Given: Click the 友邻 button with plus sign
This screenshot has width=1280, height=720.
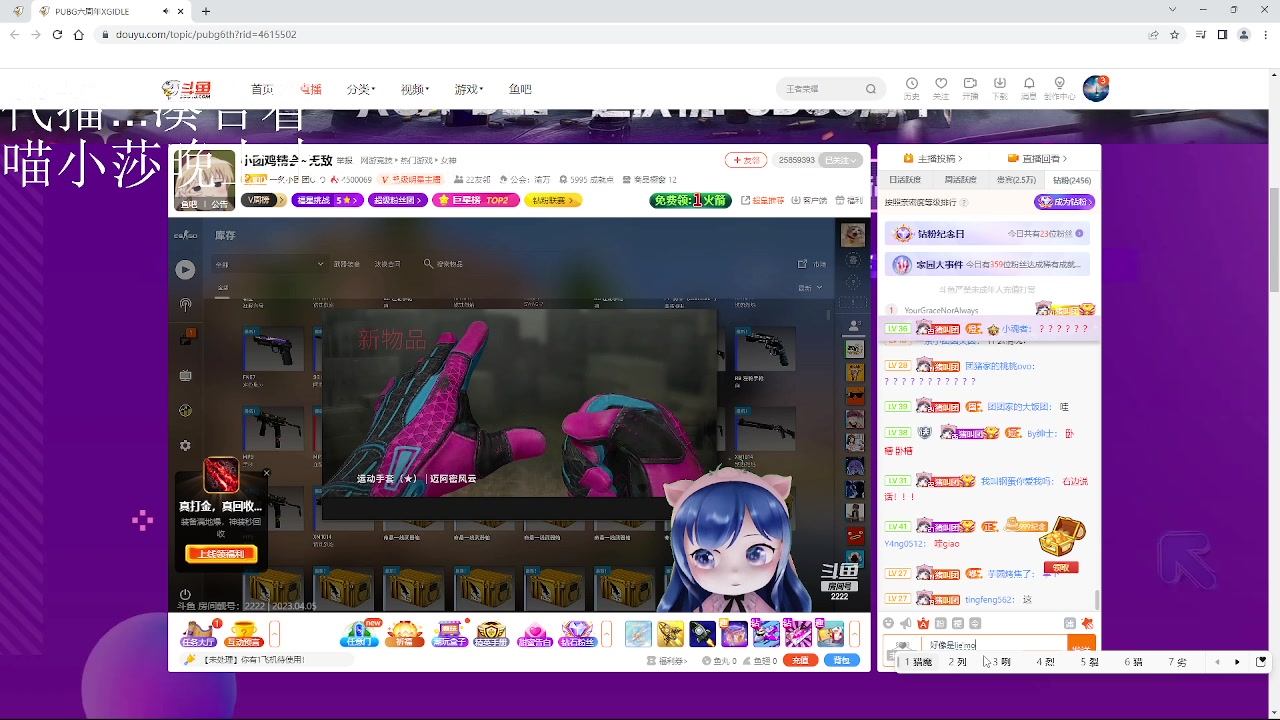Looking at the screenshot, I should coord(745,160).
